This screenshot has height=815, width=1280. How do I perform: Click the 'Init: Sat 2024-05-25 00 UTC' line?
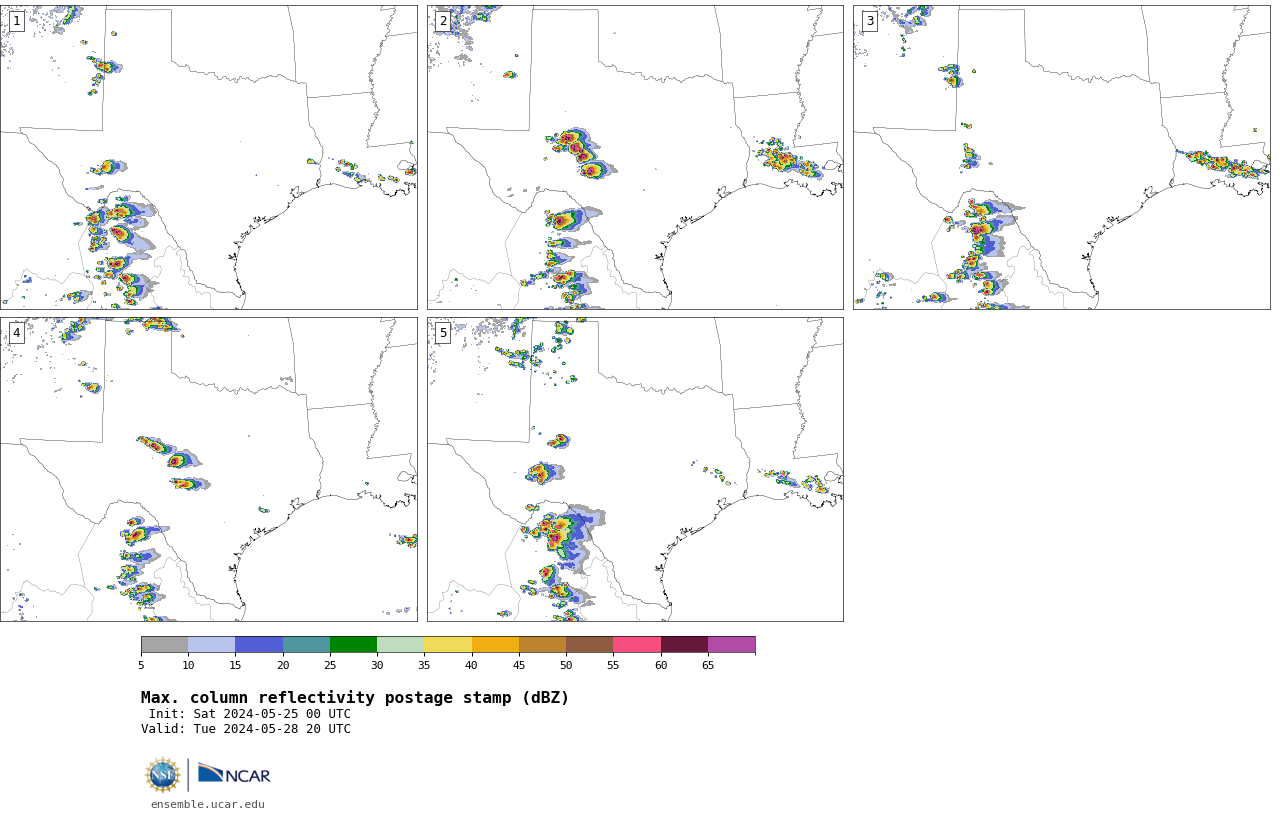pos(250,714)
